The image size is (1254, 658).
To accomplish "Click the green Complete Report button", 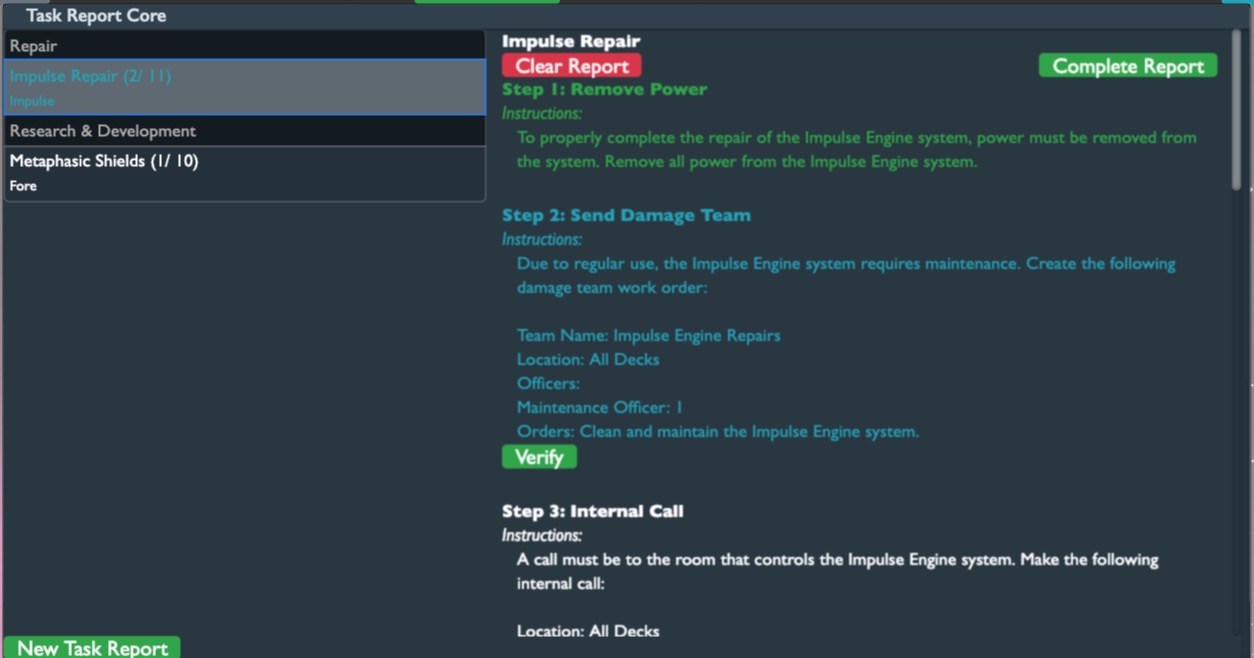I will (x=1128, y=66).
